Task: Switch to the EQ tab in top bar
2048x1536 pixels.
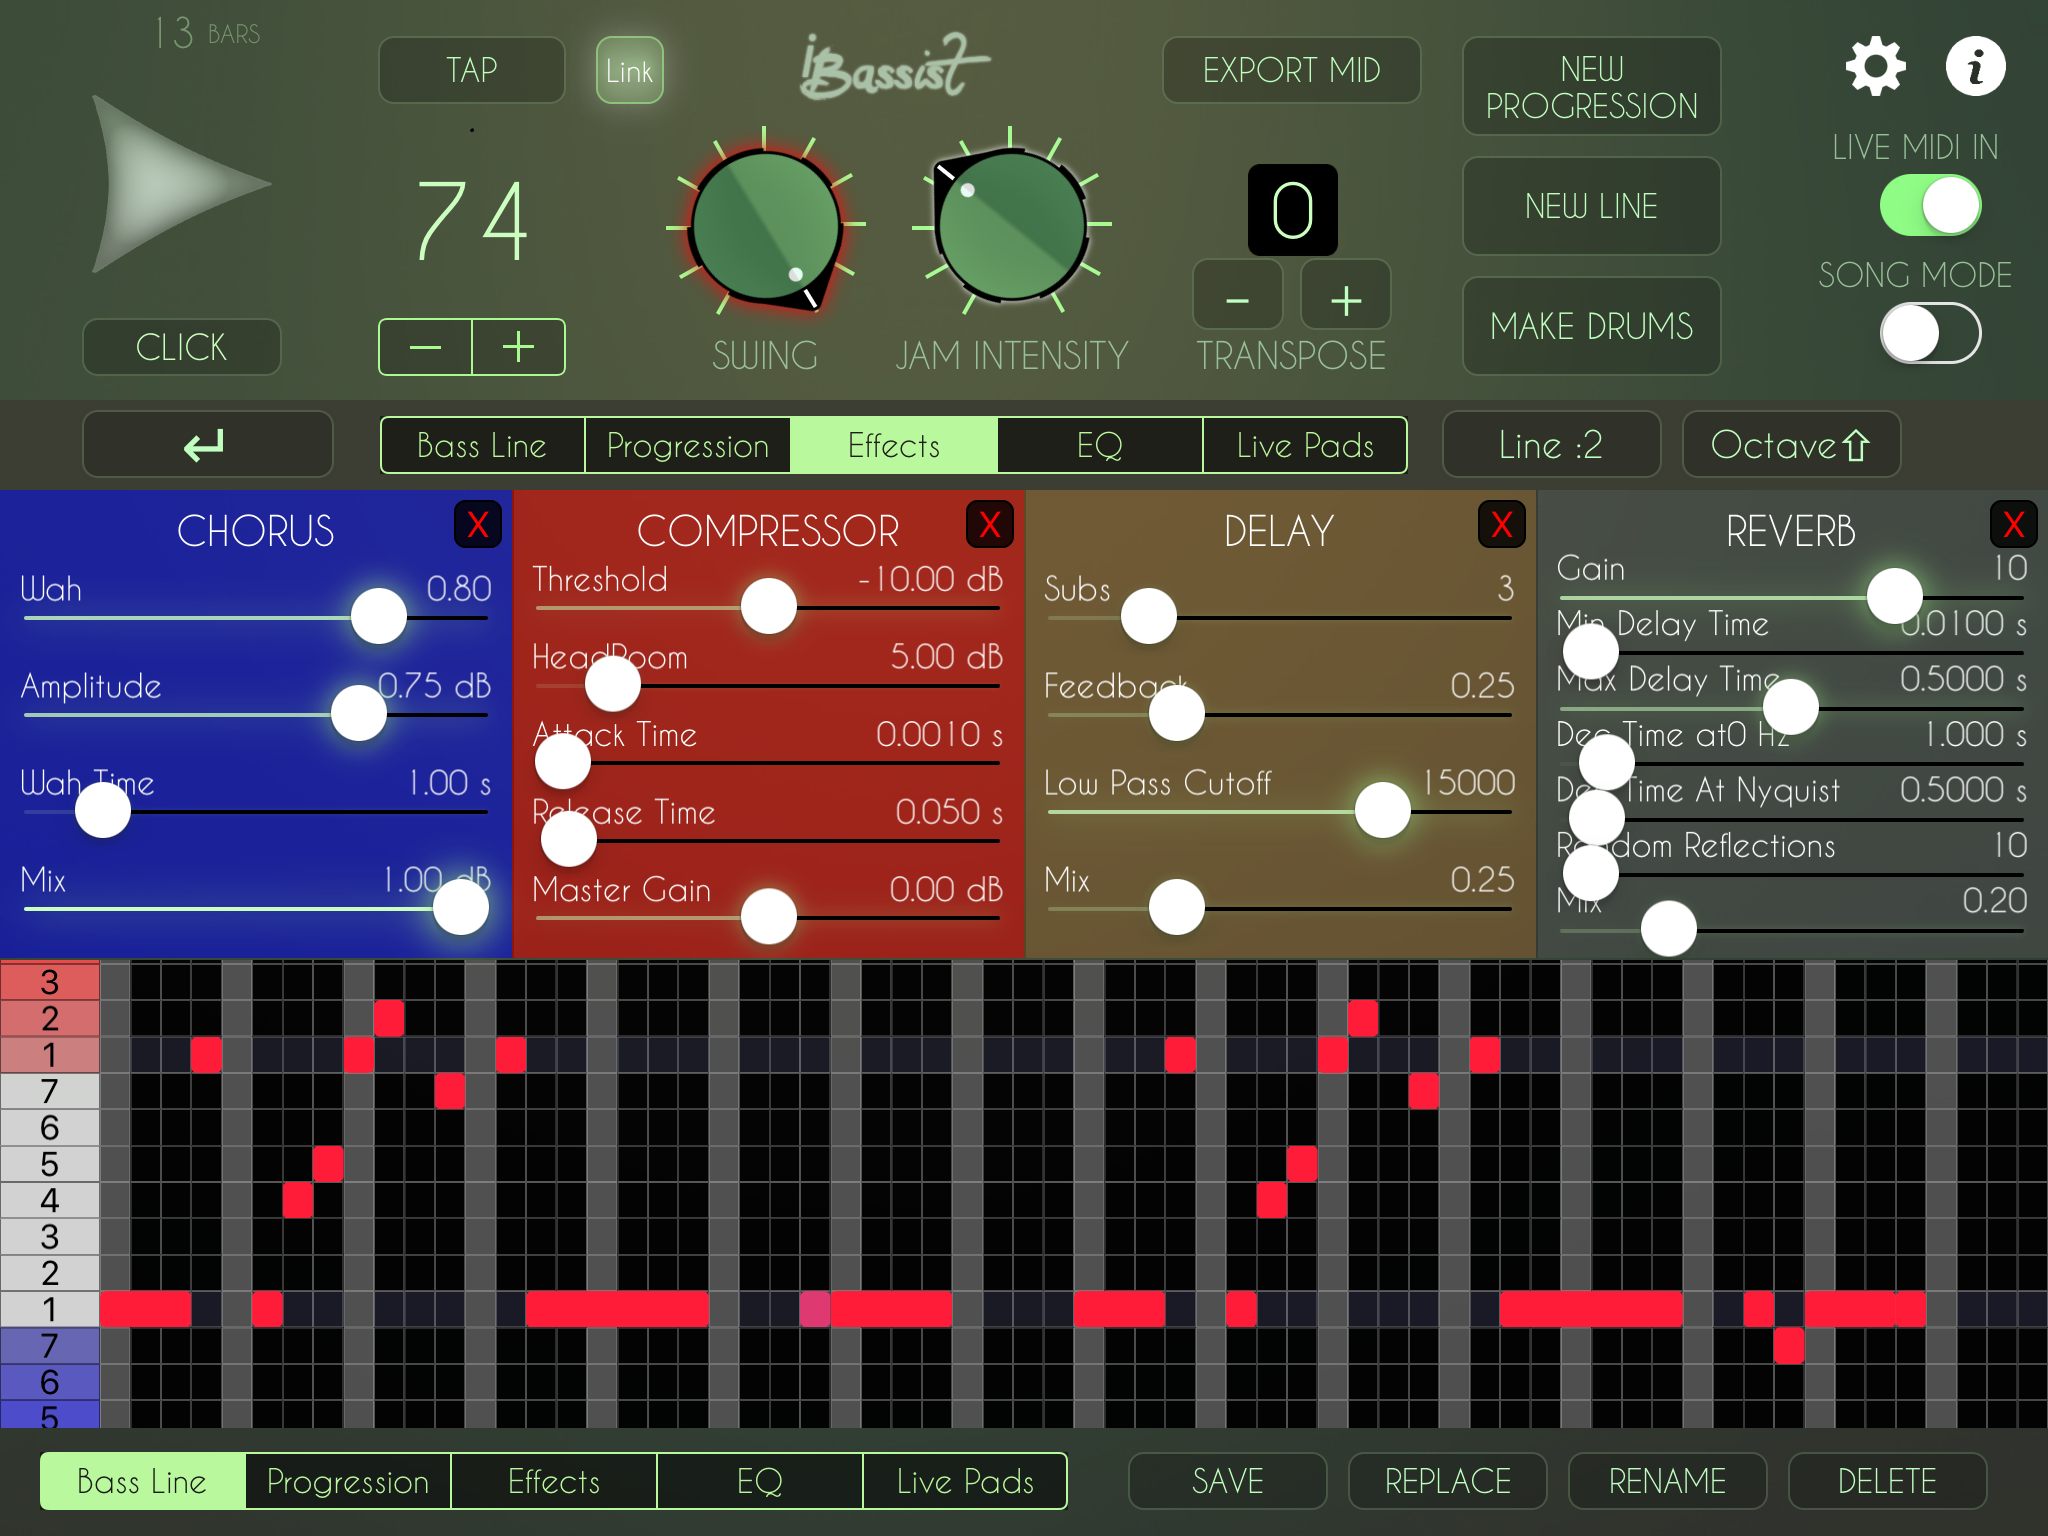Action: (x=1099, y=445)
